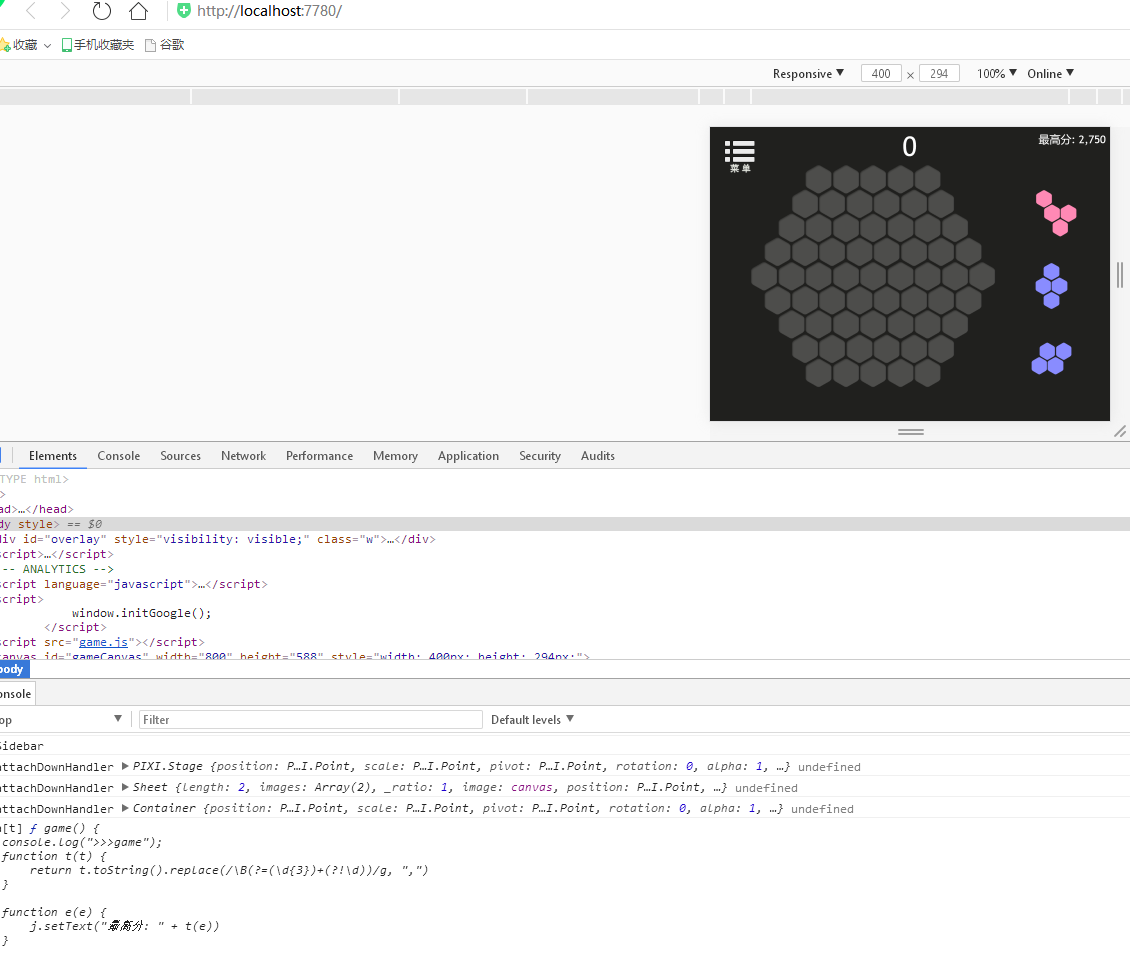The width and height of the screenshot is (1130, 960).
Task: Click the browser forward arrow
Action: 65,11
